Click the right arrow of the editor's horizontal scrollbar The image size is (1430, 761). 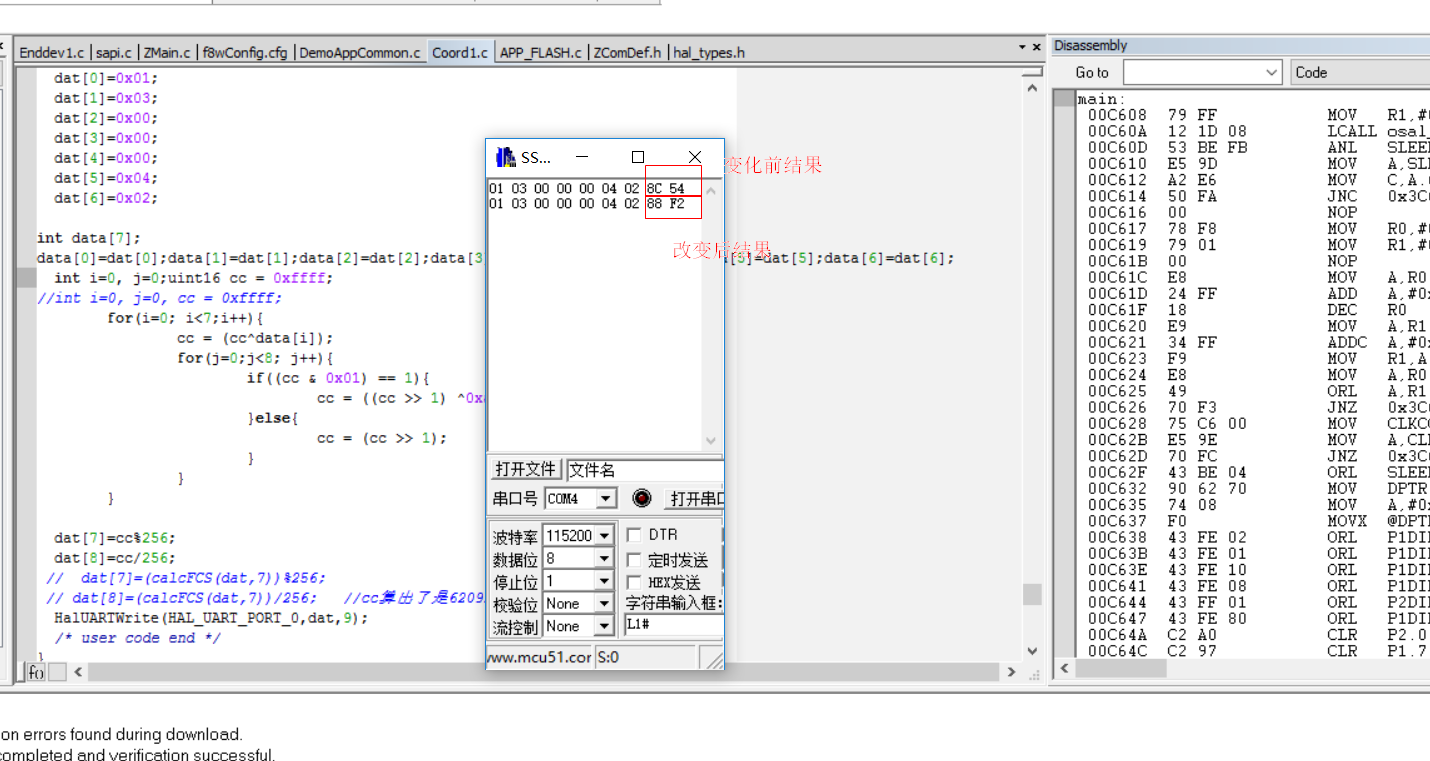(x=1009, y=673)
